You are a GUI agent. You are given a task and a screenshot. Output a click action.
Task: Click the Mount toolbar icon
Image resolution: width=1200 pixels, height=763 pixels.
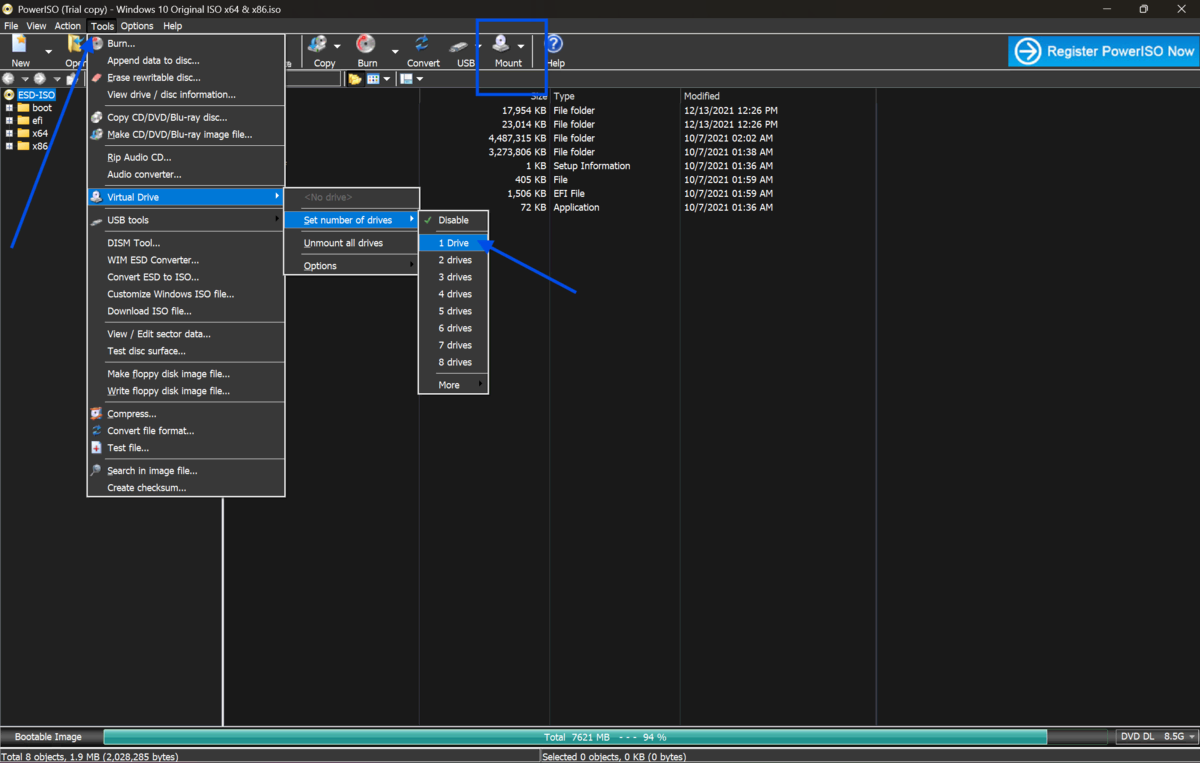pos(501,45)
